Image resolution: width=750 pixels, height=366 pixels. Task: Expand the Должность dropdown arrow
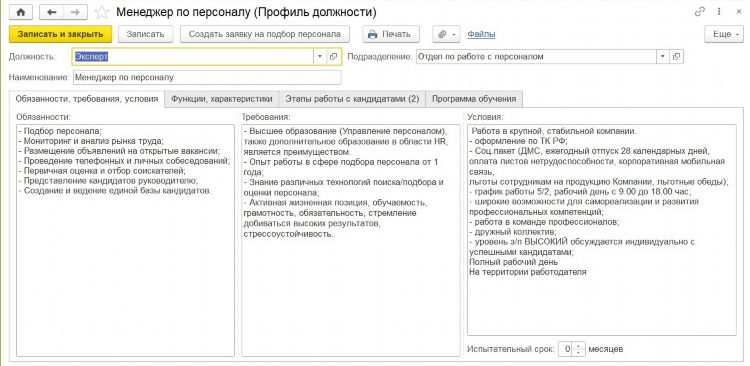(x=320, y=56)
